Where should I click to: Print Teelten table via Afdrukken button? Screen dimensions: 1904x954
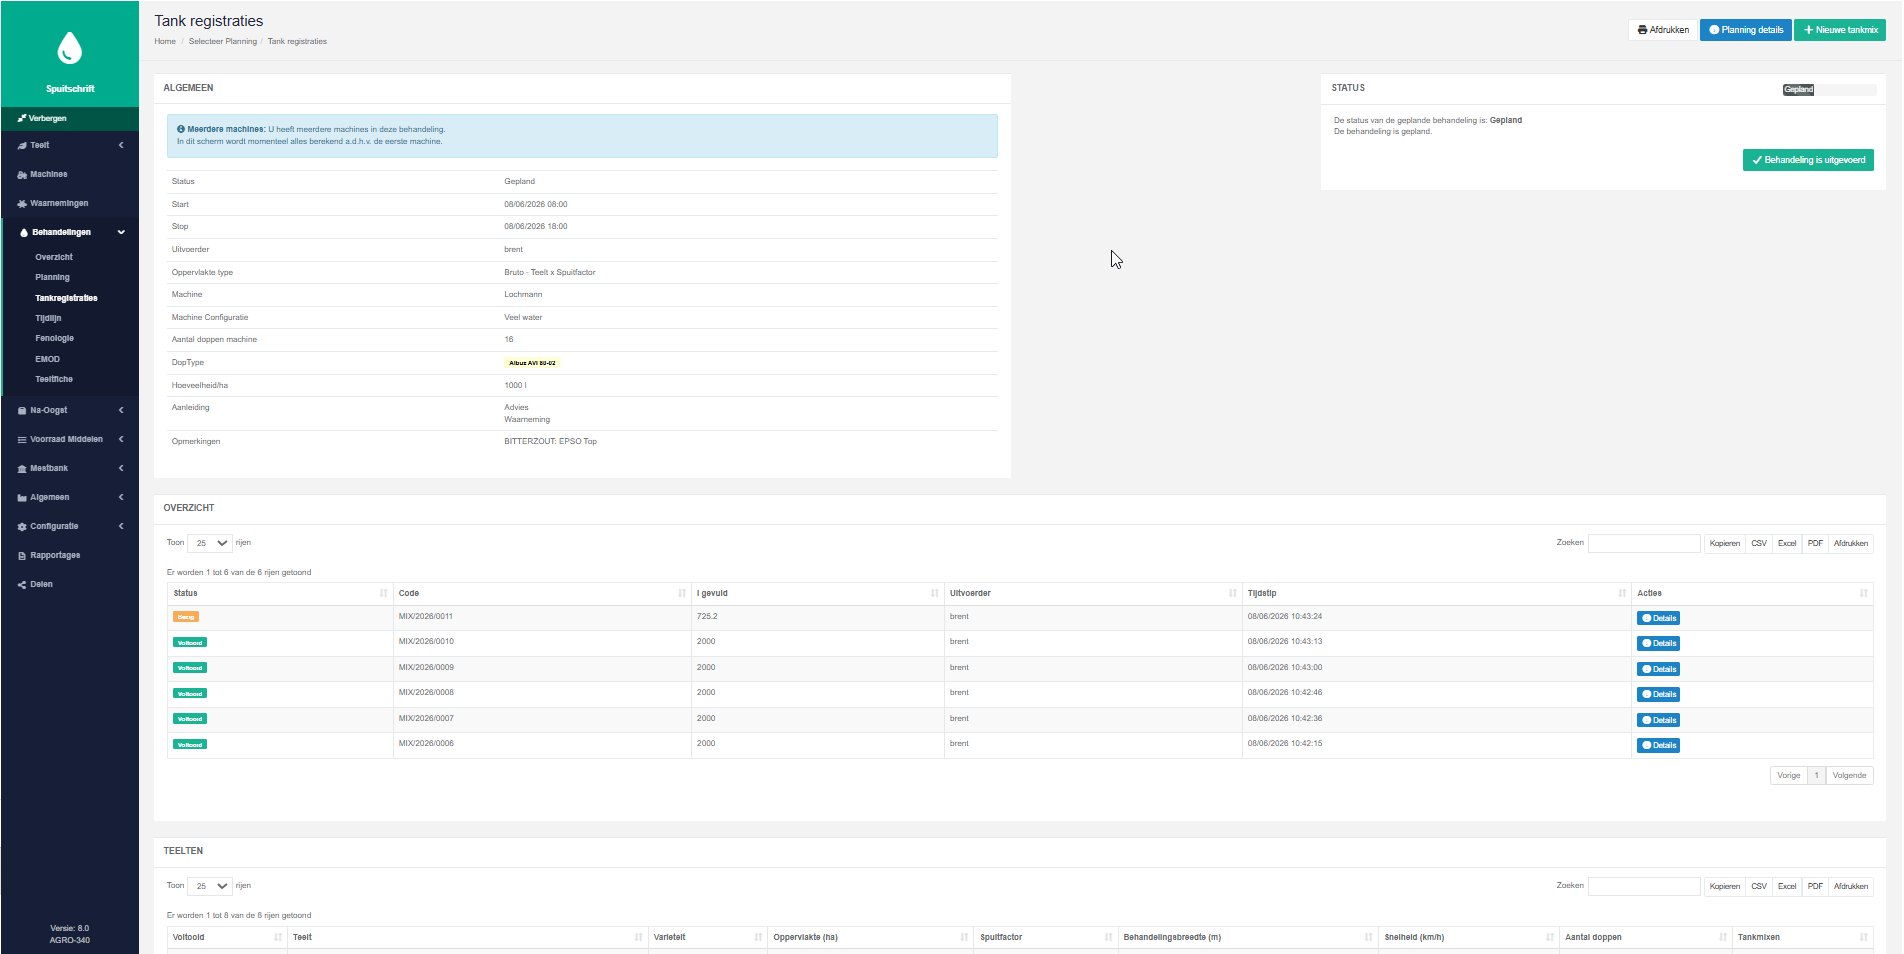[x=1851, y=887]
